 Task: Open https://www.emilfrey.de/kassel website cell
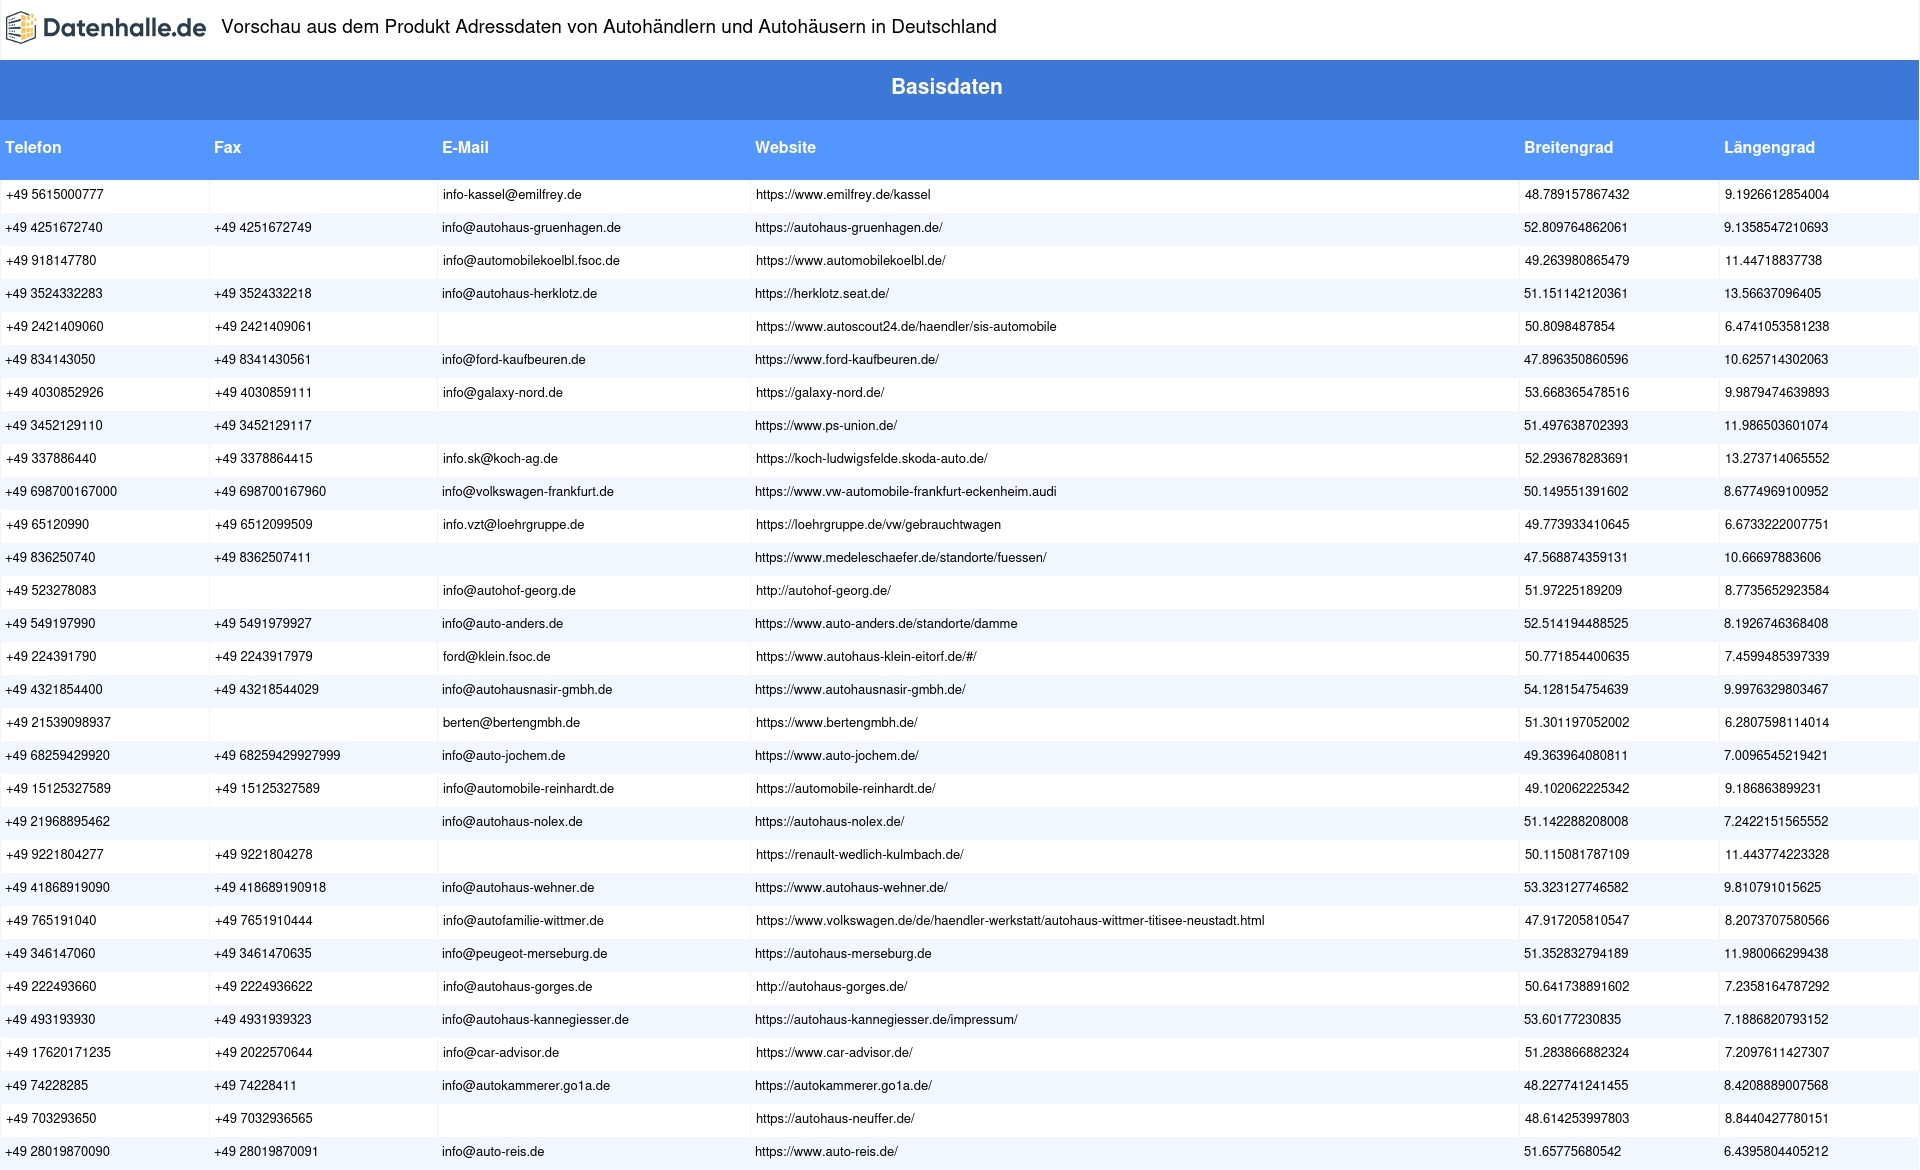tap(843, 195)
